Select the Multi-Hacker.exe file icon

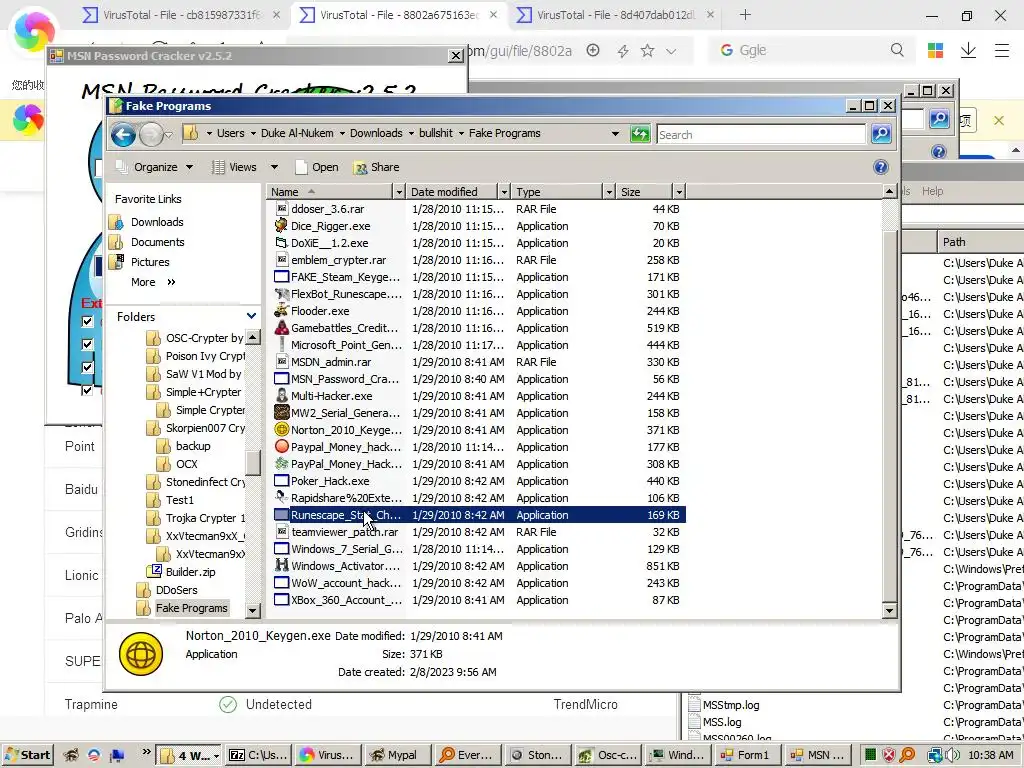(281, 396)
